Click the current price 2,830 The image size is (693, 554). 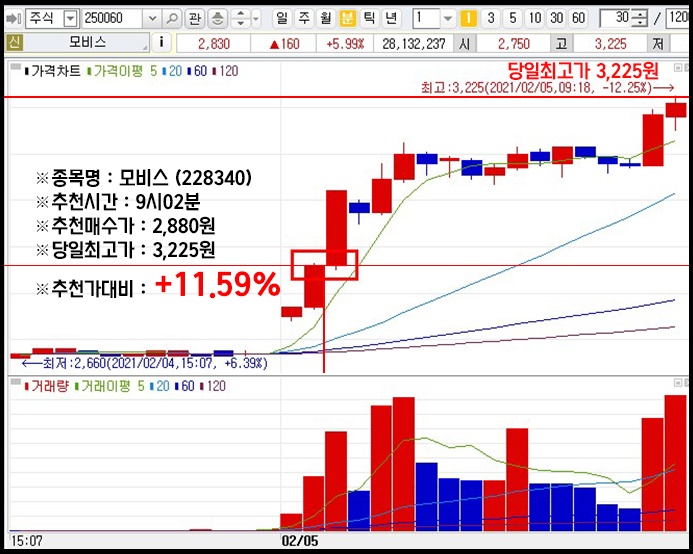(213, 44)
